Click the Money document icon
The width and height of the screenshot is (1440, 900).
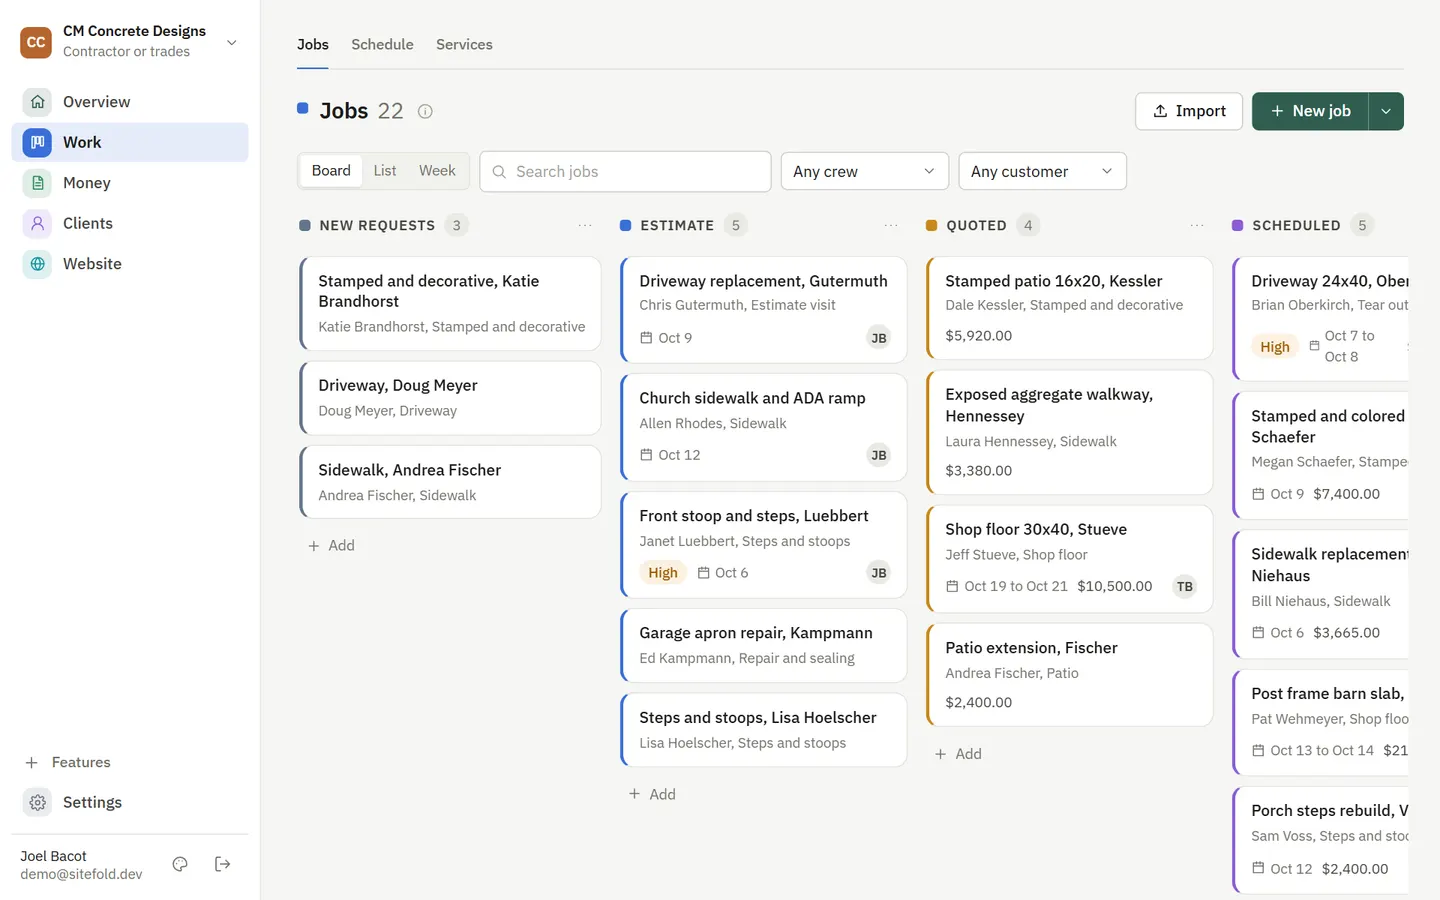[x=37, y=183]
